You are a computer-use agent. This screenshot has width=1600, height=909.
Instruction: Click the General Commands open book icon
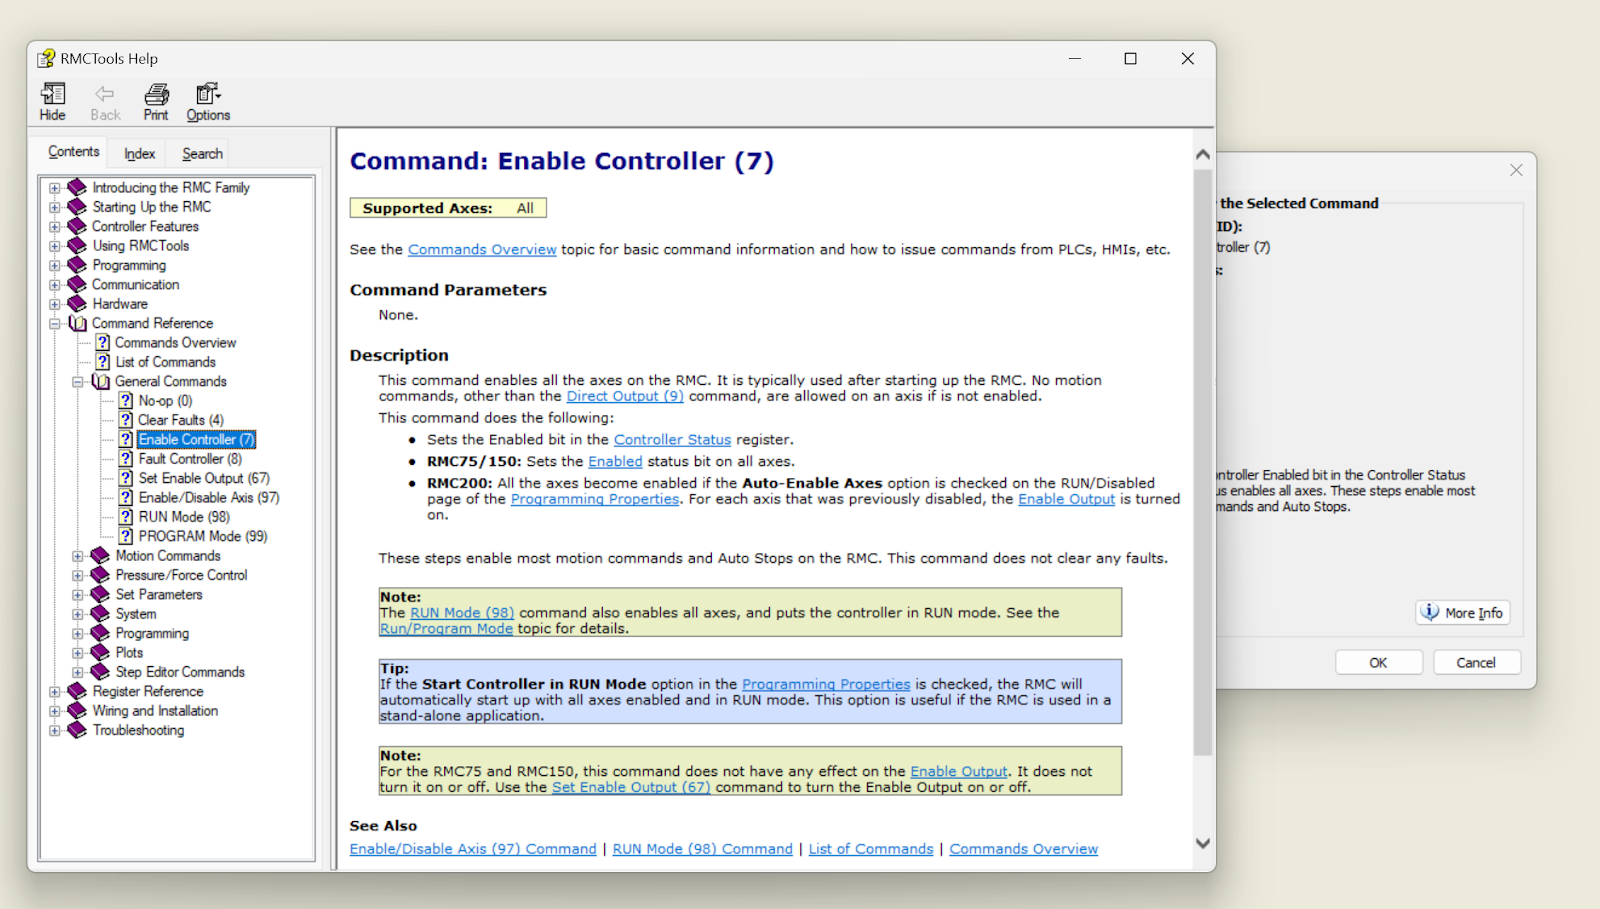[100, 382]
